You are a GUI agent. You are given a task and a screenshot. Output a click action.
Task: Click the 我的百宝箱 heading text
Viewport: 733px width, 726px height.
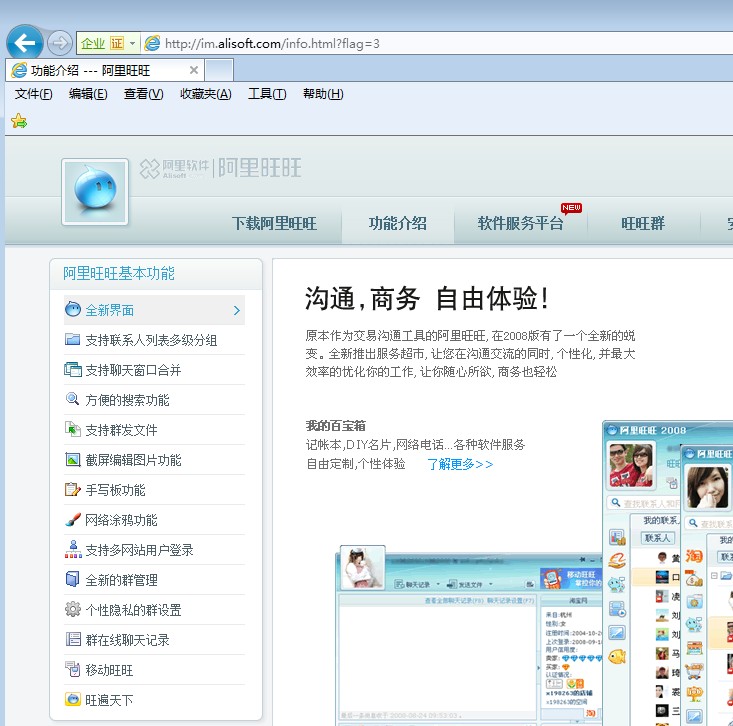tap(336, 425)
